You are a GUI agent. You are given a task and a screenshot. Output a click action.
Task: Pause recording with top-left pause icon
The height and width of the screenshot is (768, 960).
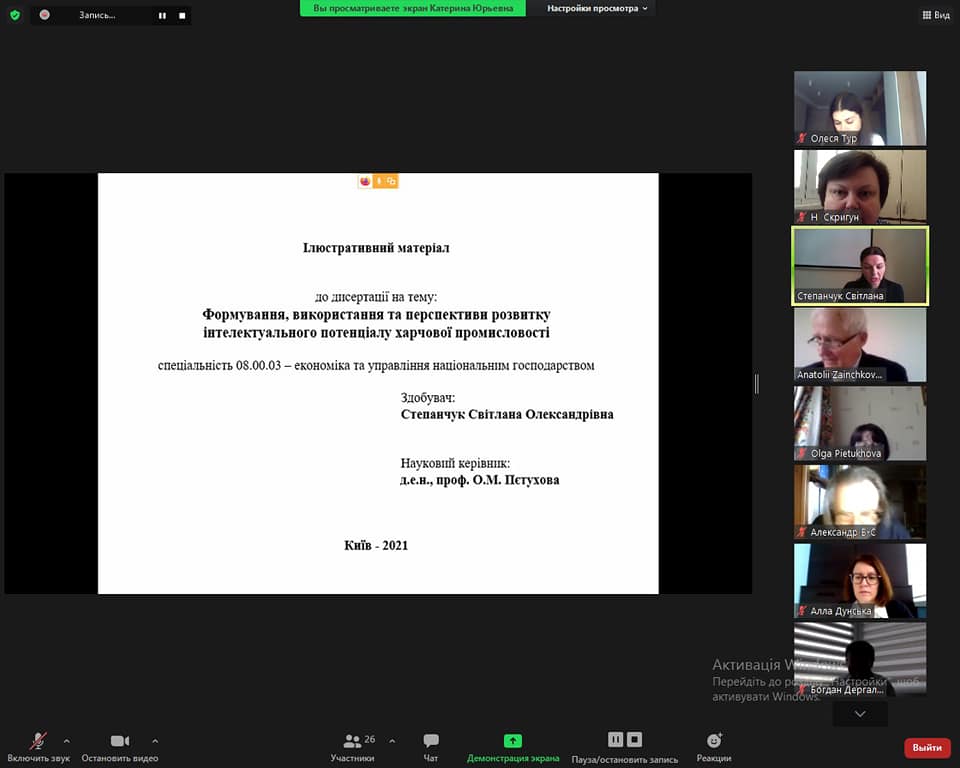[x=162, y=15]
